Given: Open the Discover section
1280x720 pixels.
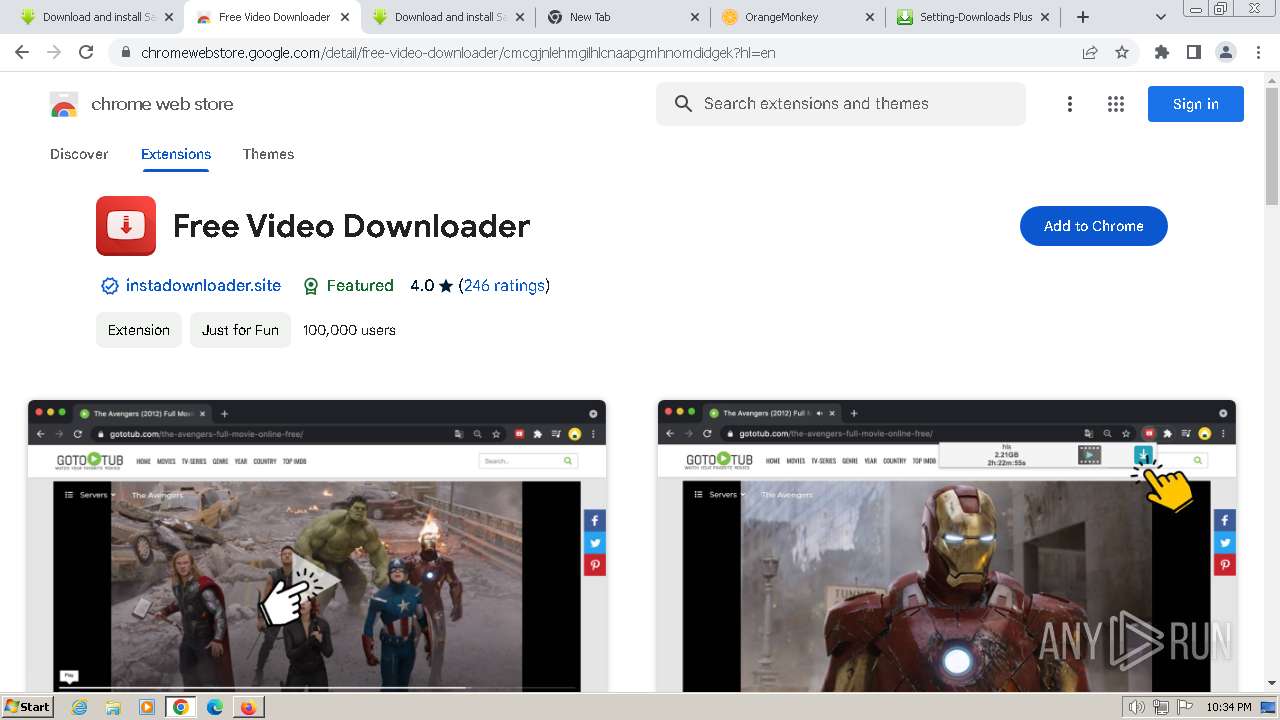Looking at the screenshot, I should [79, 154].
